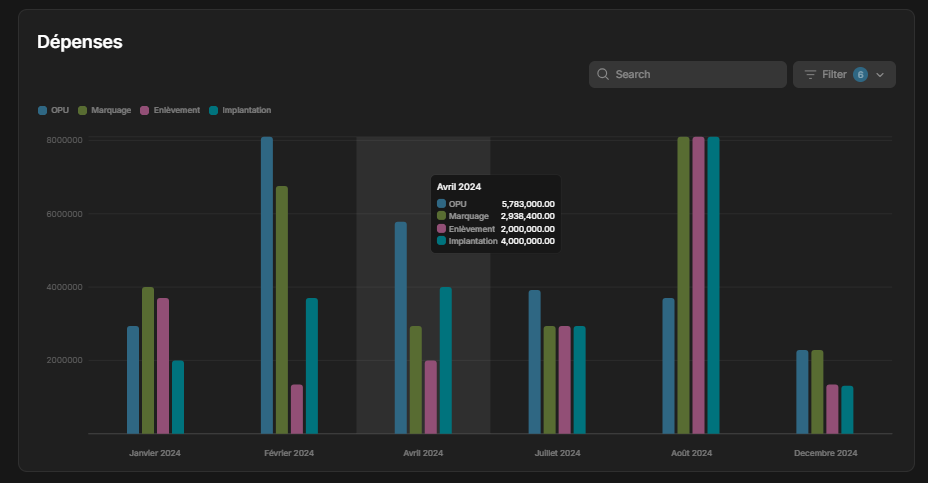Toggle the Implantation legend series
This screenshot has width=928, height=483.
240,110
